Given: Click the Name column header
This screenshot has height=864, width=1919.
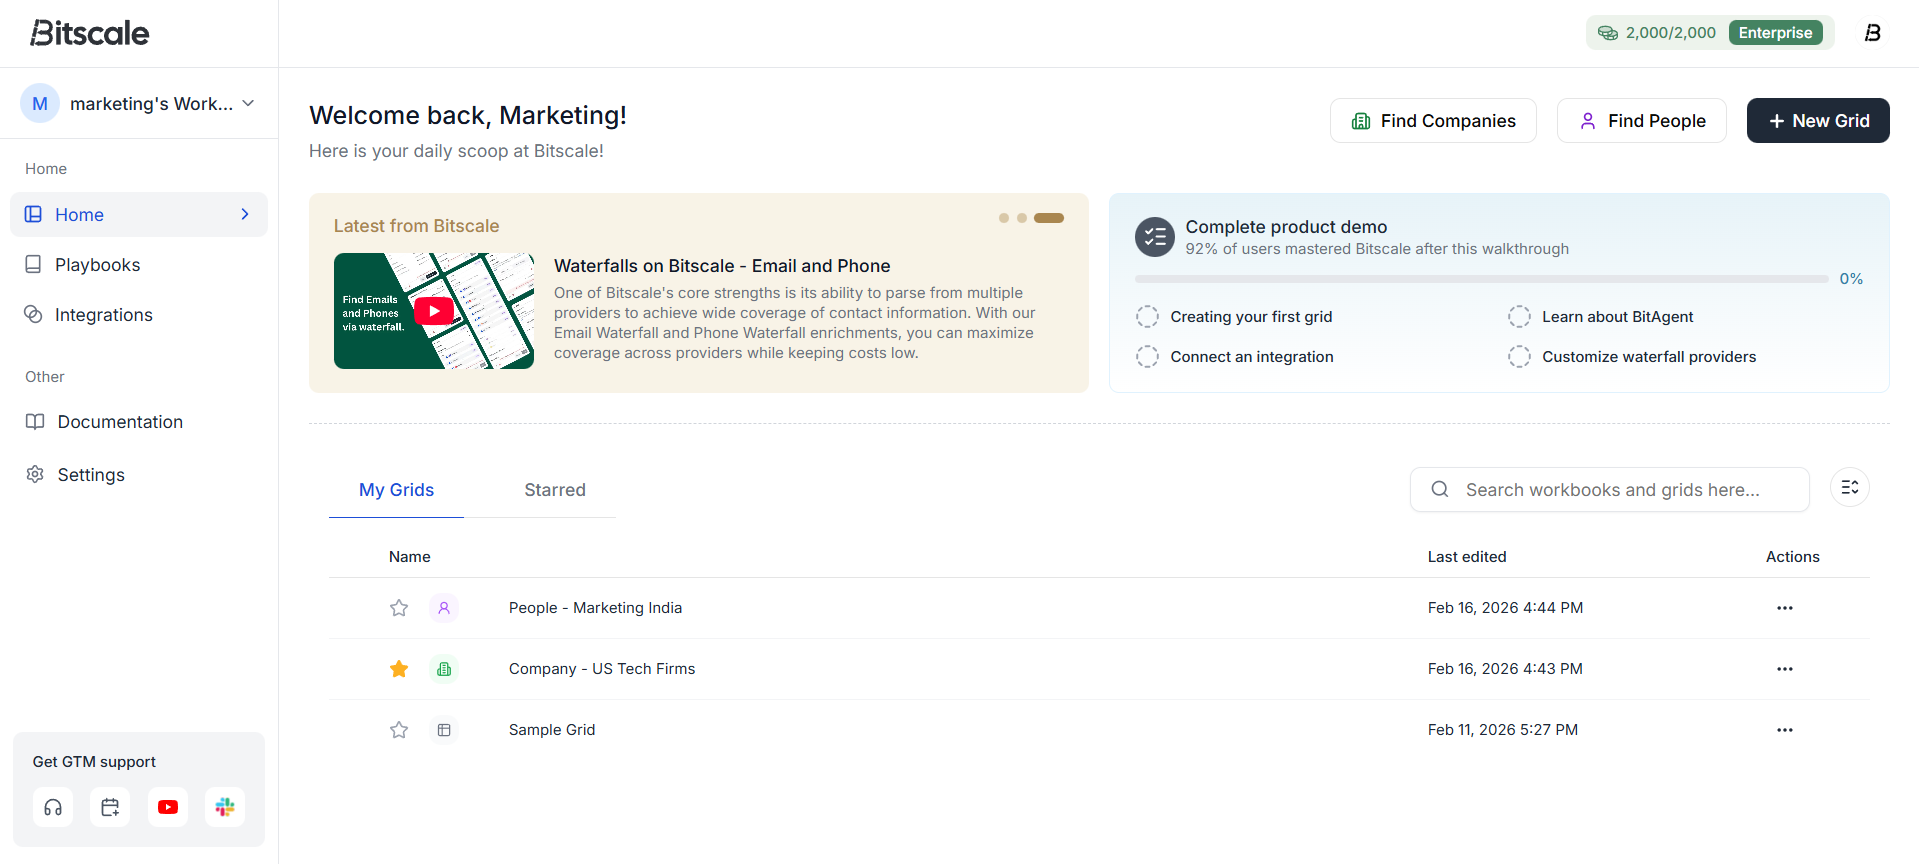Looking at the screenshot, I should (410, 557).
